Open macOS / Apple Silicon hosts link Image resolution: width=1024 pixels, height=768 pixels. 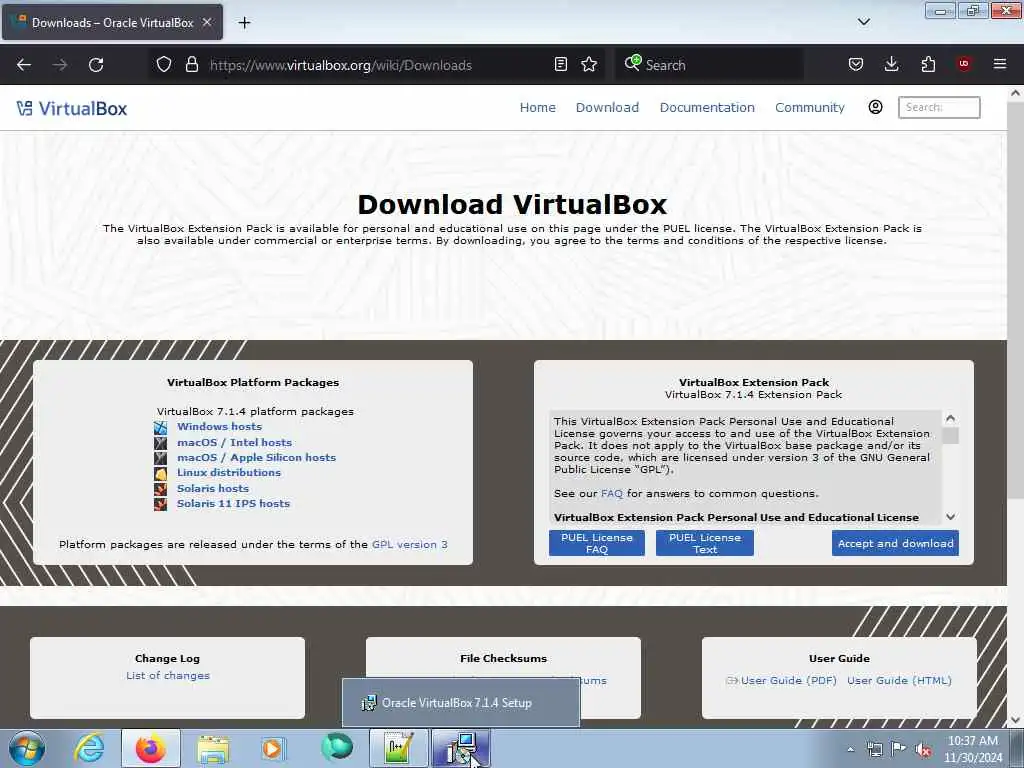(x=256, y=457)
